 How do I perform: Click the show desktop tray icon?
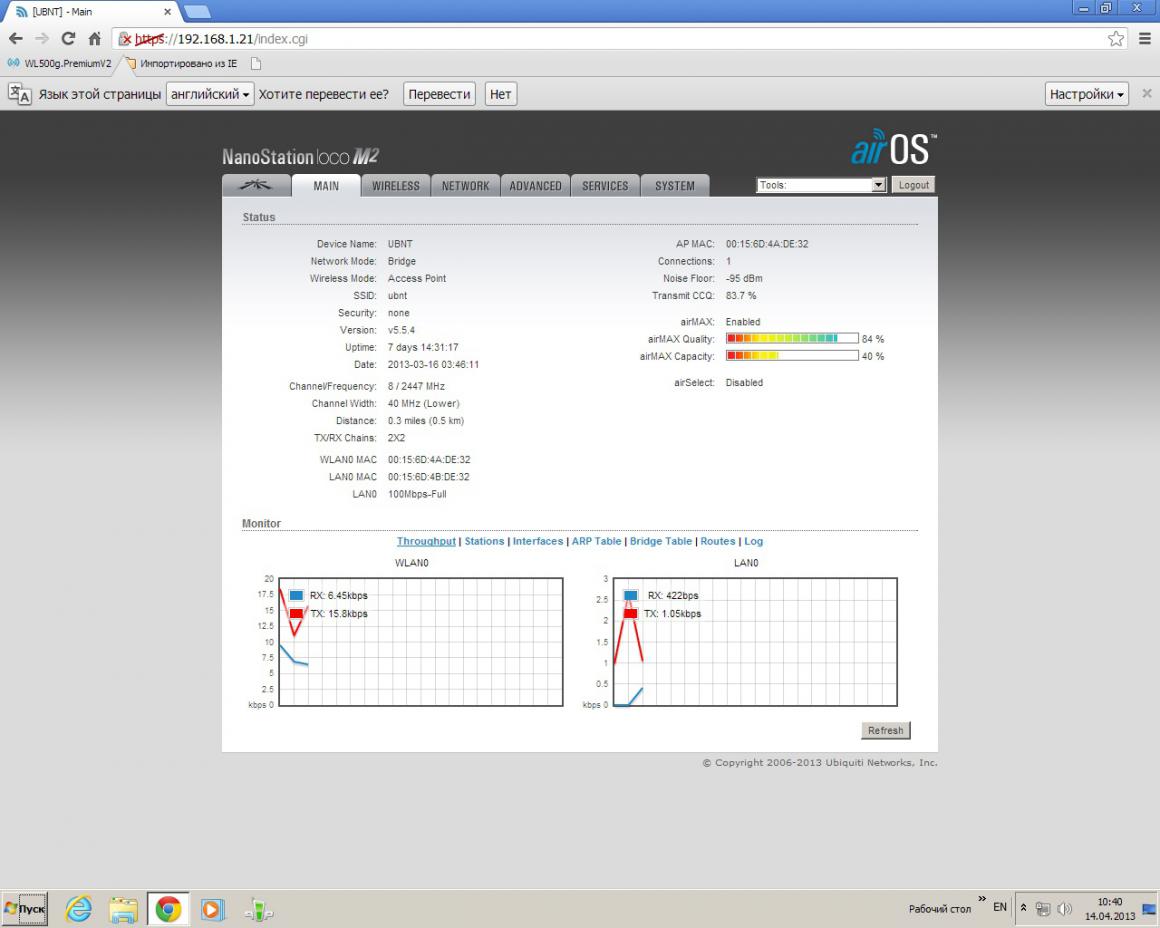click(x=1150, y=909)
